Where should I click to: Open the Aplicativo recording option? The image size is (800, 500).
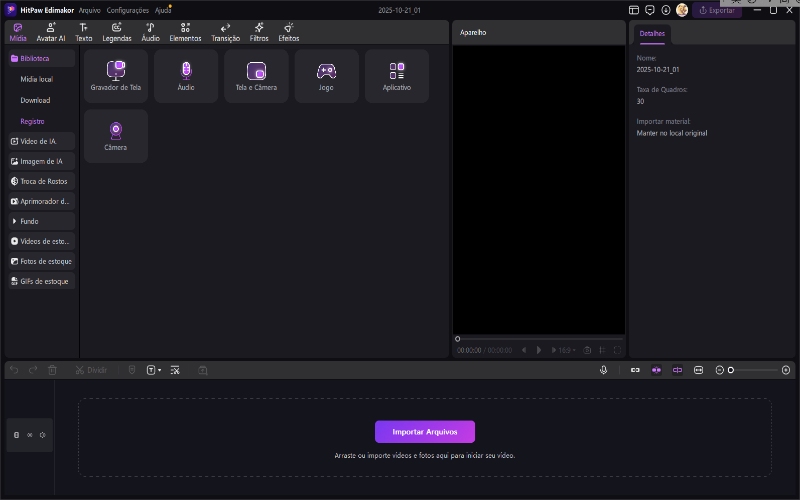click(x=396, y=75)
